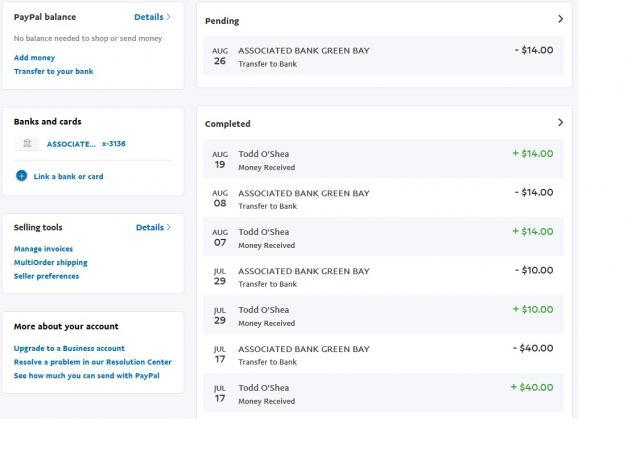
Task: Expand the Pending section chevron arrow
Action: pos(560,19)
